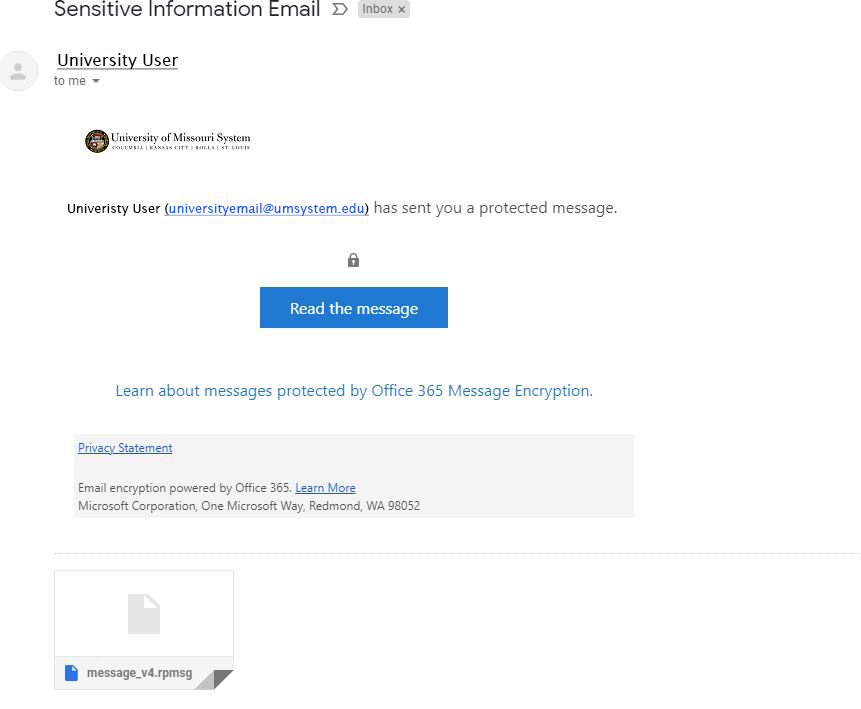Open the message_v4.rpmsg attachment filename

click(x=139, y=673)
